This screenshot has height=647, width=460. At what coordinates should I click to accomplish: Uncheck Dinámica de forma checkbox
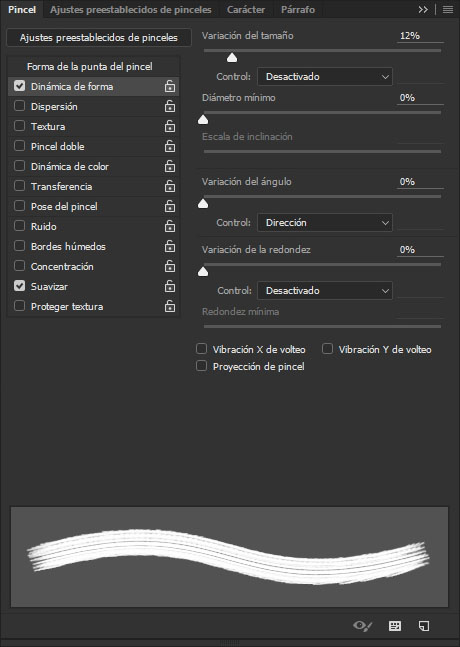(19, 86)
